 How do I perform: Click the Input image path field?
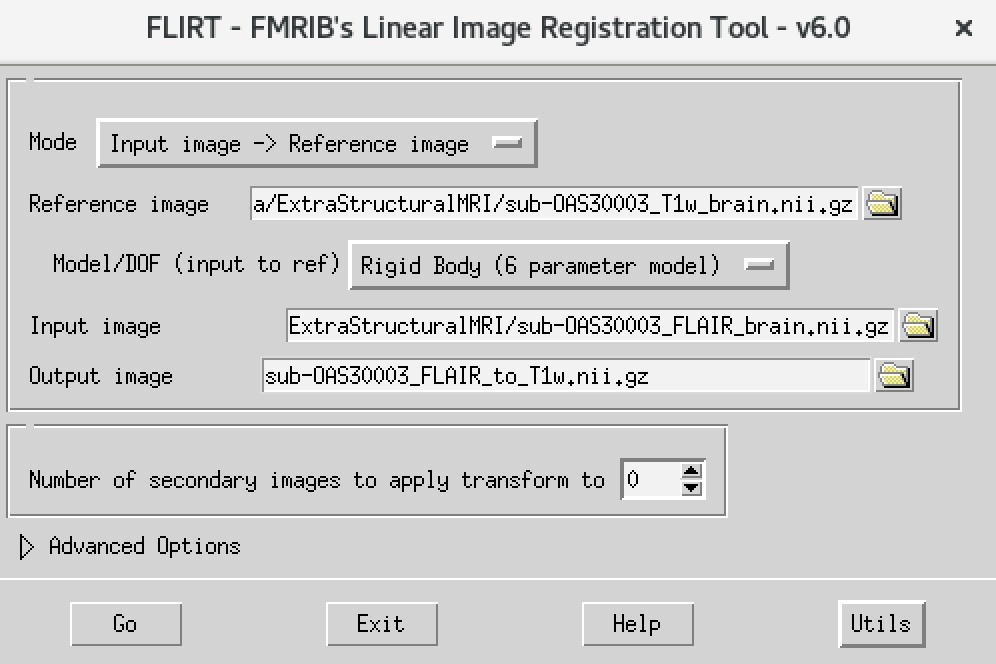pyautogui.click(x=590, y=326)
